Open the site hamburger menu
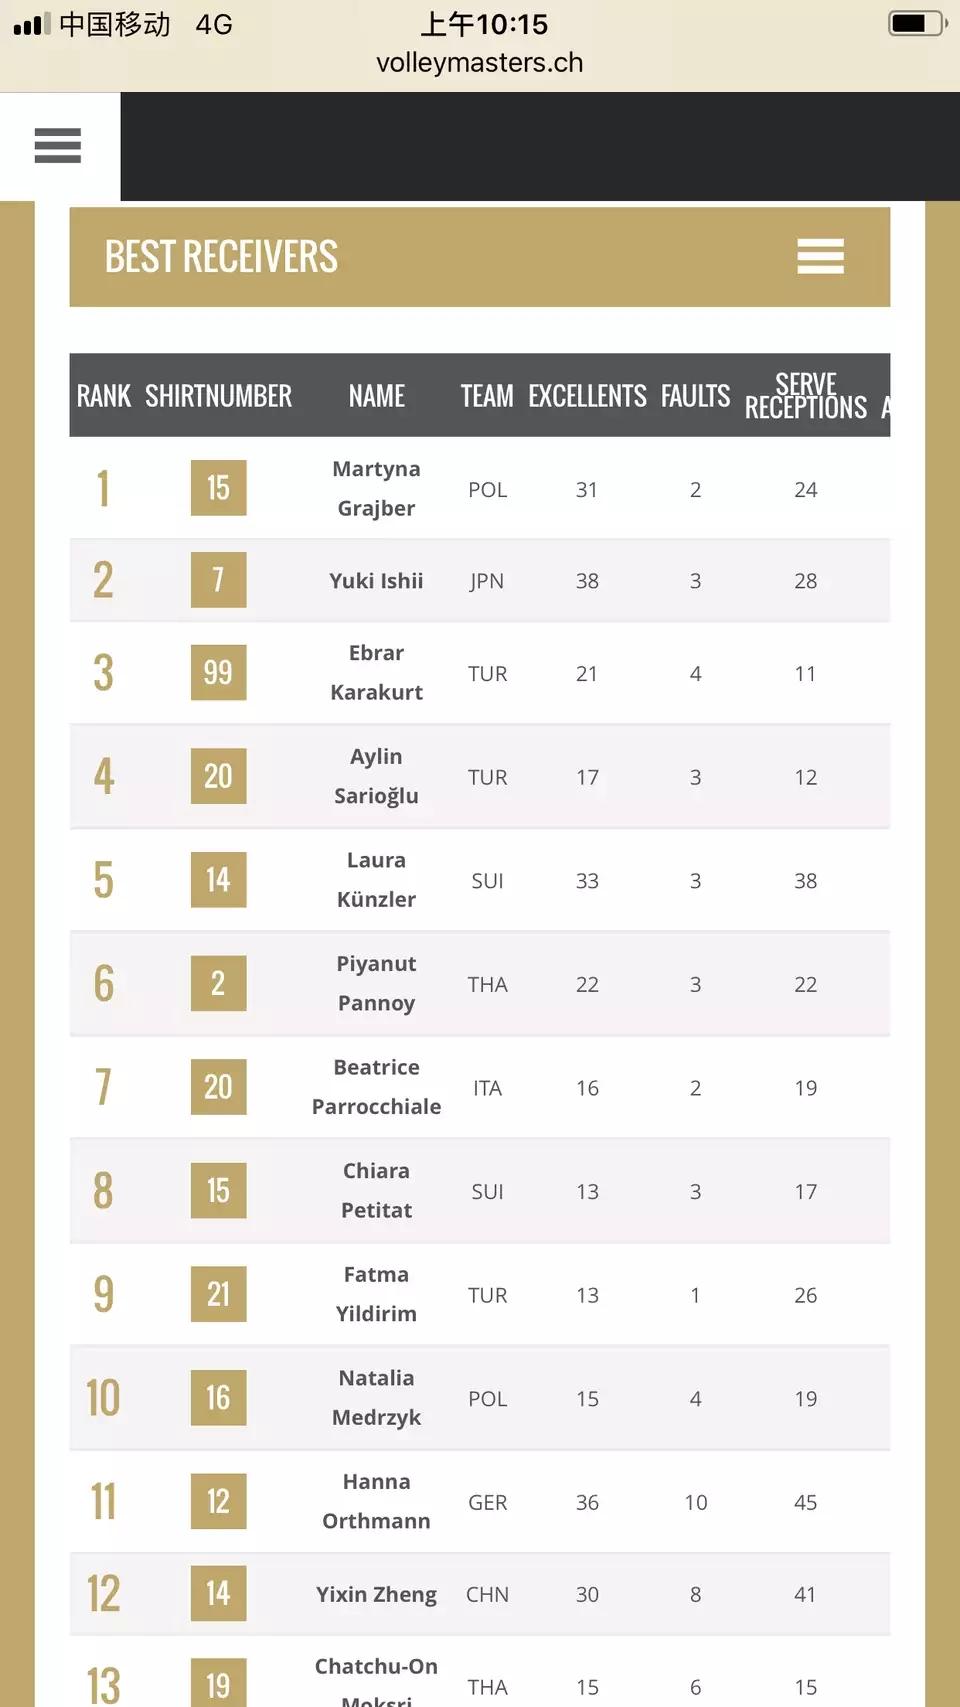The width and height of the screenshot is (960, 1707). coord(58,146)
